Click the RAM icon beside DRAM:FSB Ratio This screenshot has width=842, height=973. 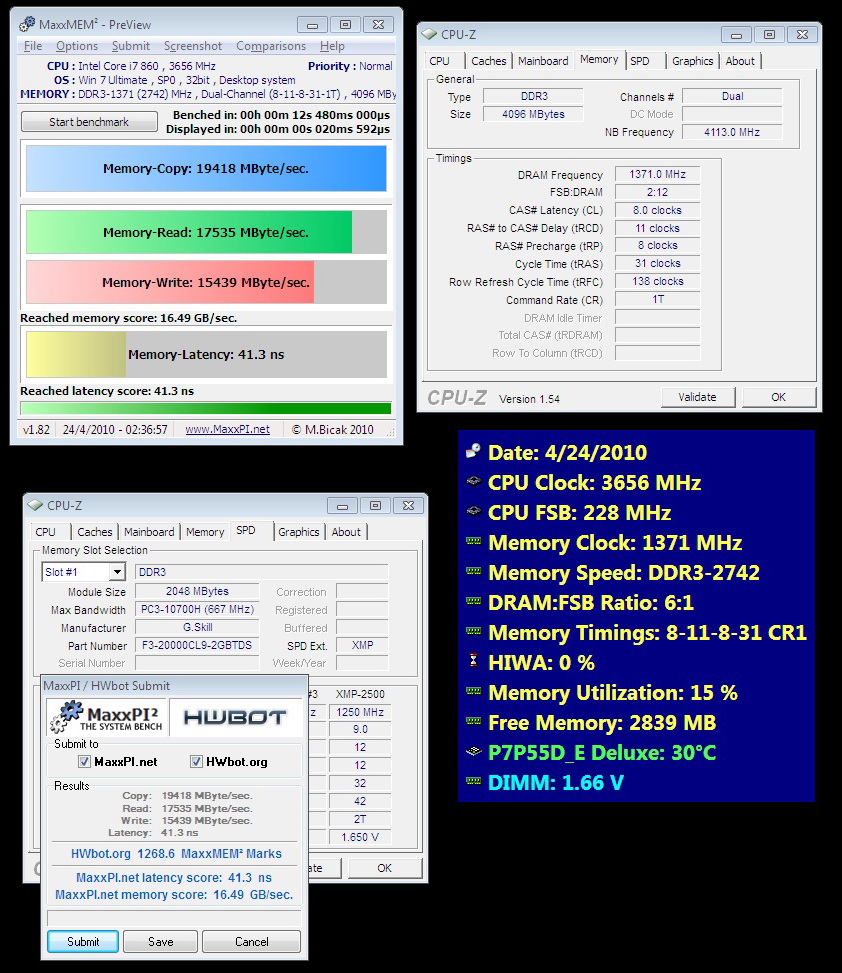473,601
